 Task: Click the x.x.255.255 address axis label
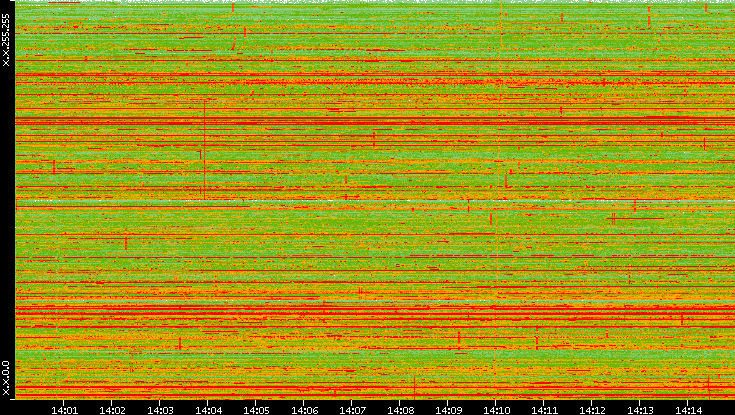click(6, 40)
